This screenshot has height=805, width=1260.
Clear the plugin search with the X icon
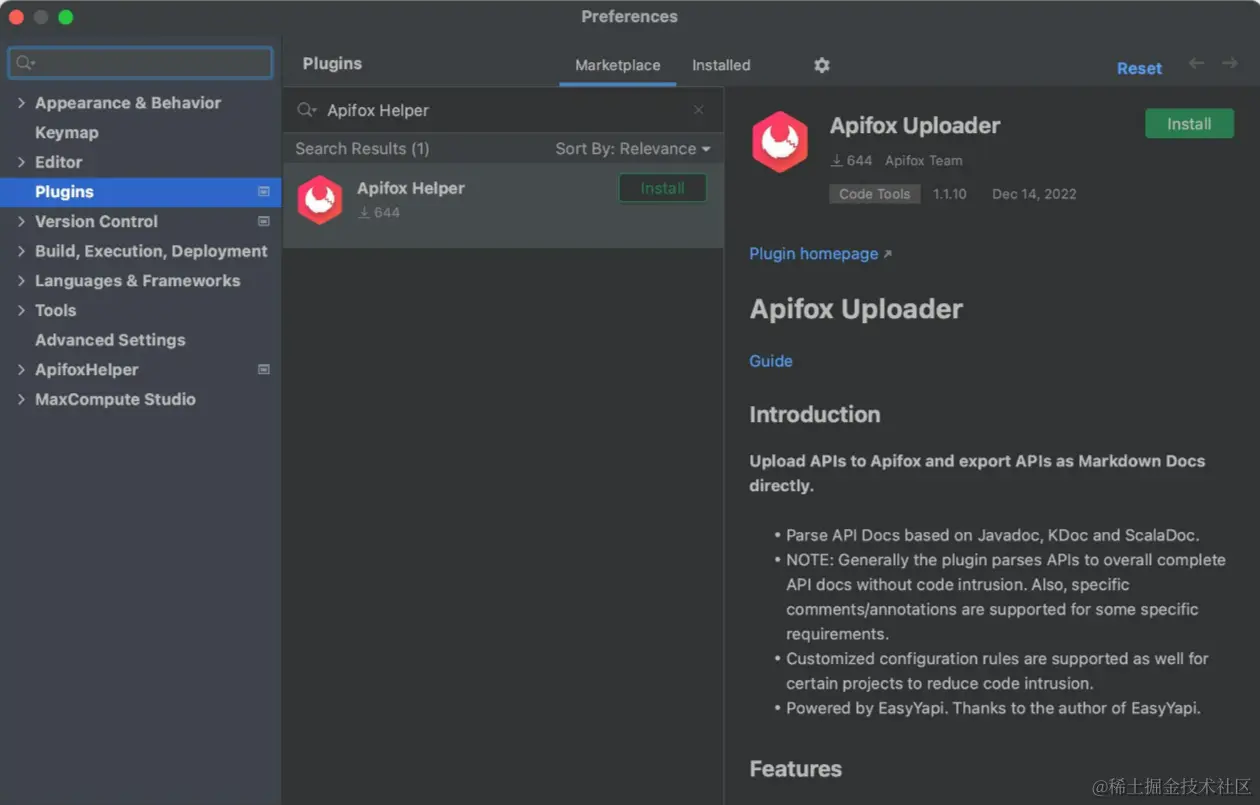[699, 110]
